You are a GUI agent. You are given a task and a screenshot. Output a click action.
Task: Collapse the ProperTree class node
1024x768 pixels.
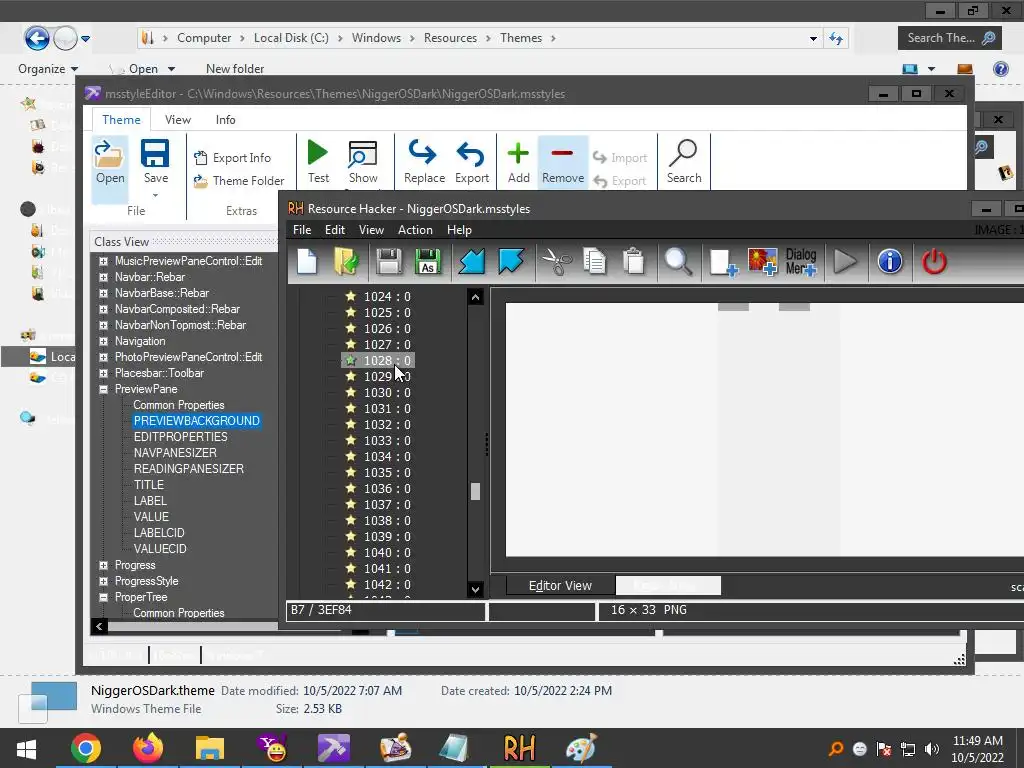[x=103, y=597]
